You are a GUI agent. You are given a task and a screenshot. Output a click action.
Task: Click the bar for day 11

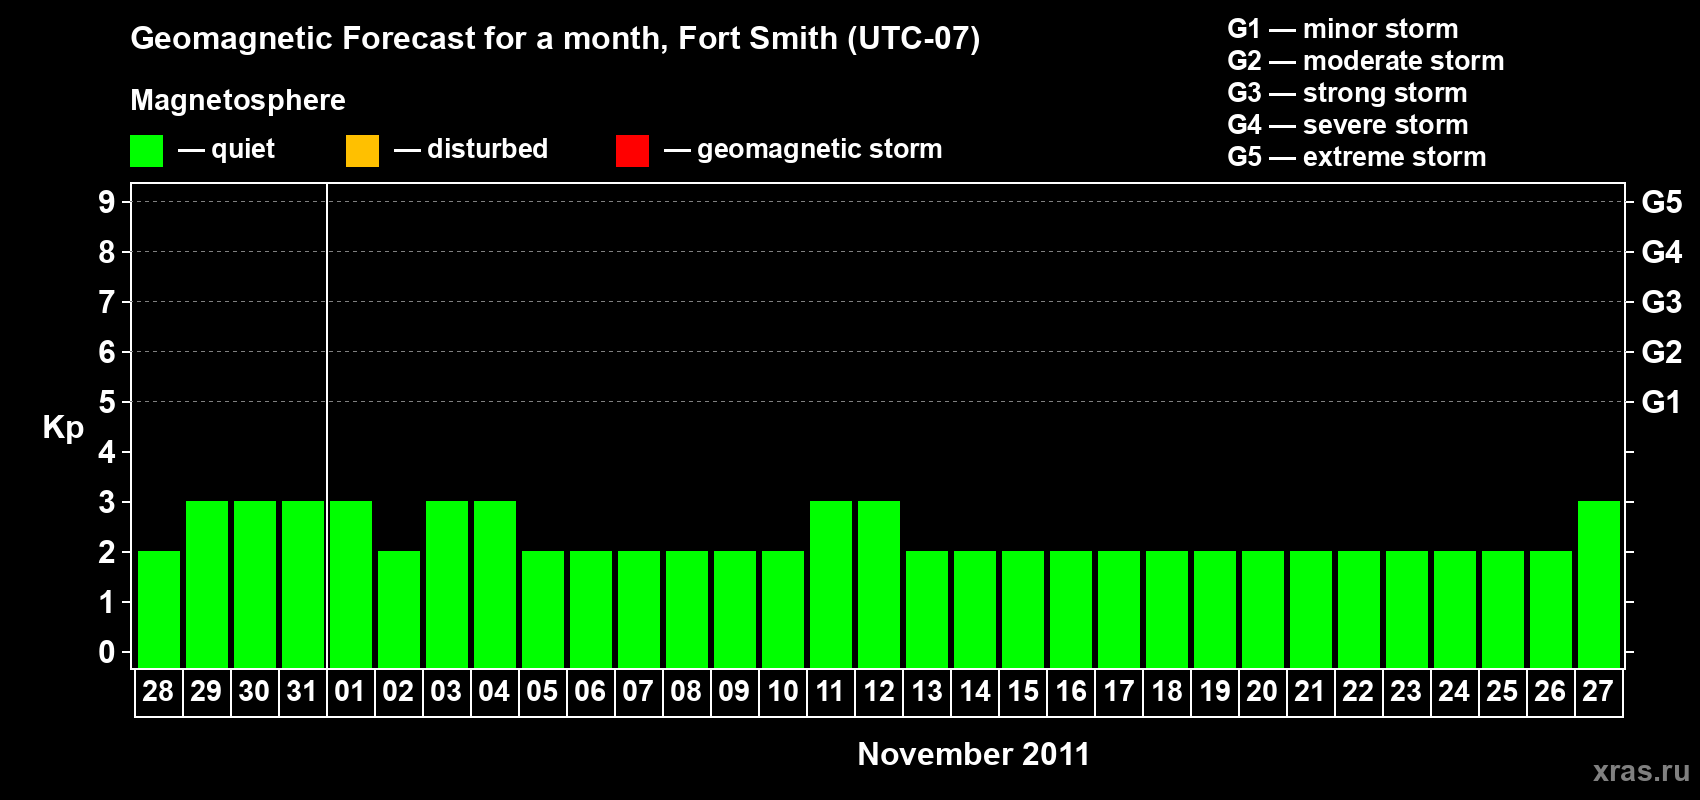point(831,584)
